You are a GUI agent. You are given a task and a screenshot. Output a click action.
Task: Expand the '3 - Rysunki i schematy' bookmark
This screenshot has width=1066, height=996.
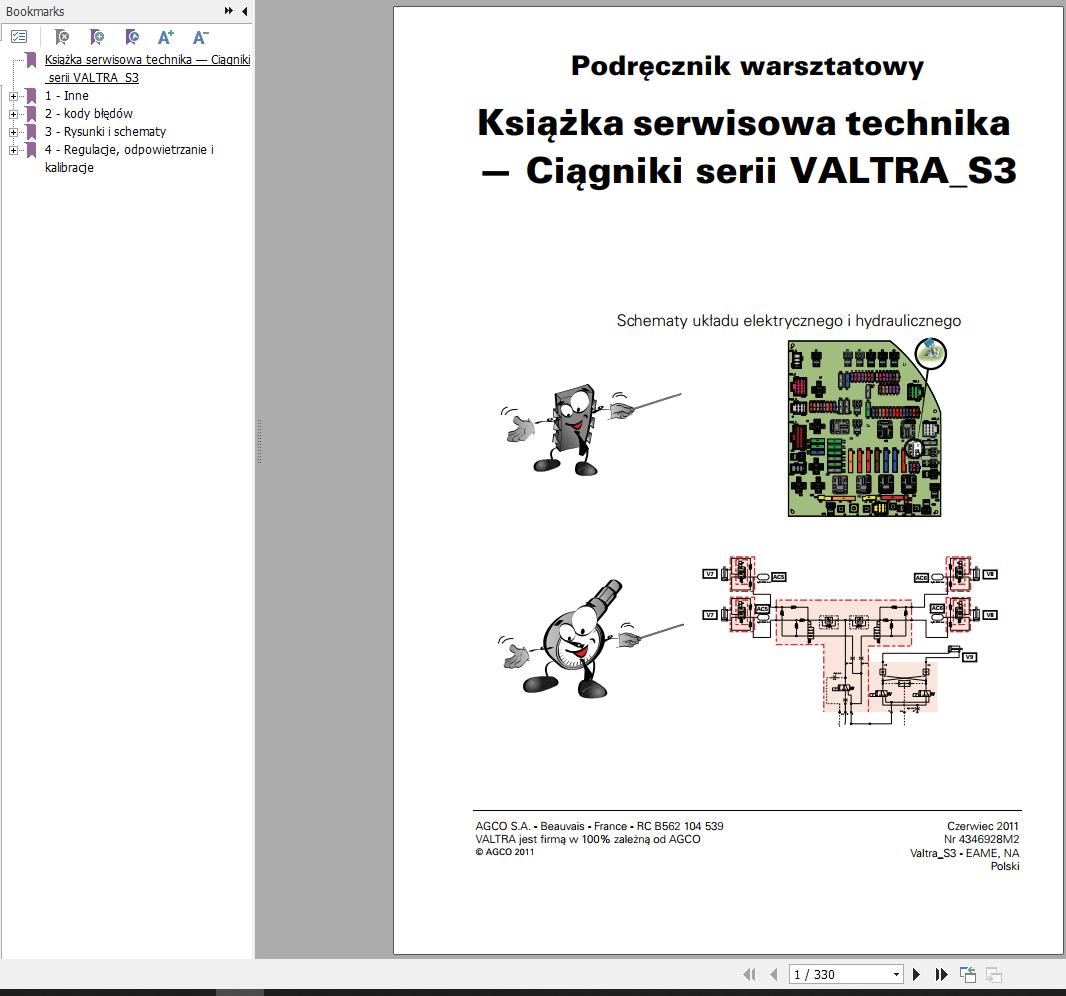[13, 132]
